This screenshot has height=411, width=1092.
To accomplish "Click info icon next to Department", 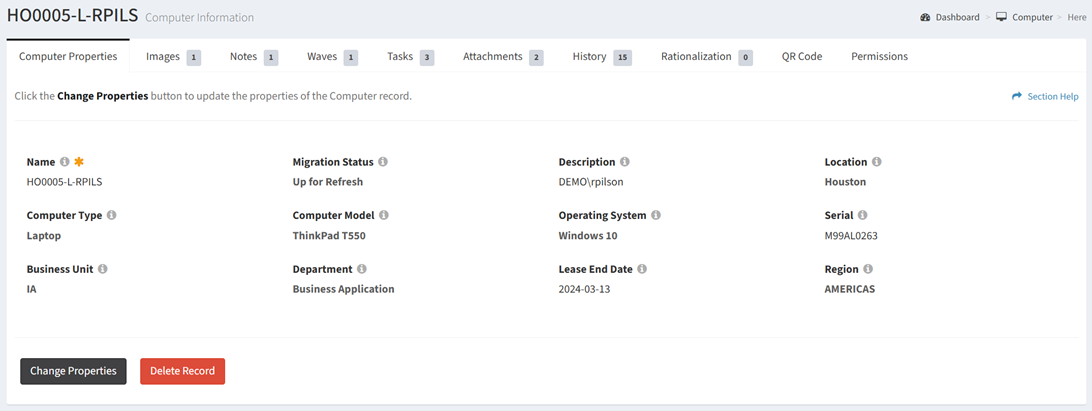I will point(362,269).
